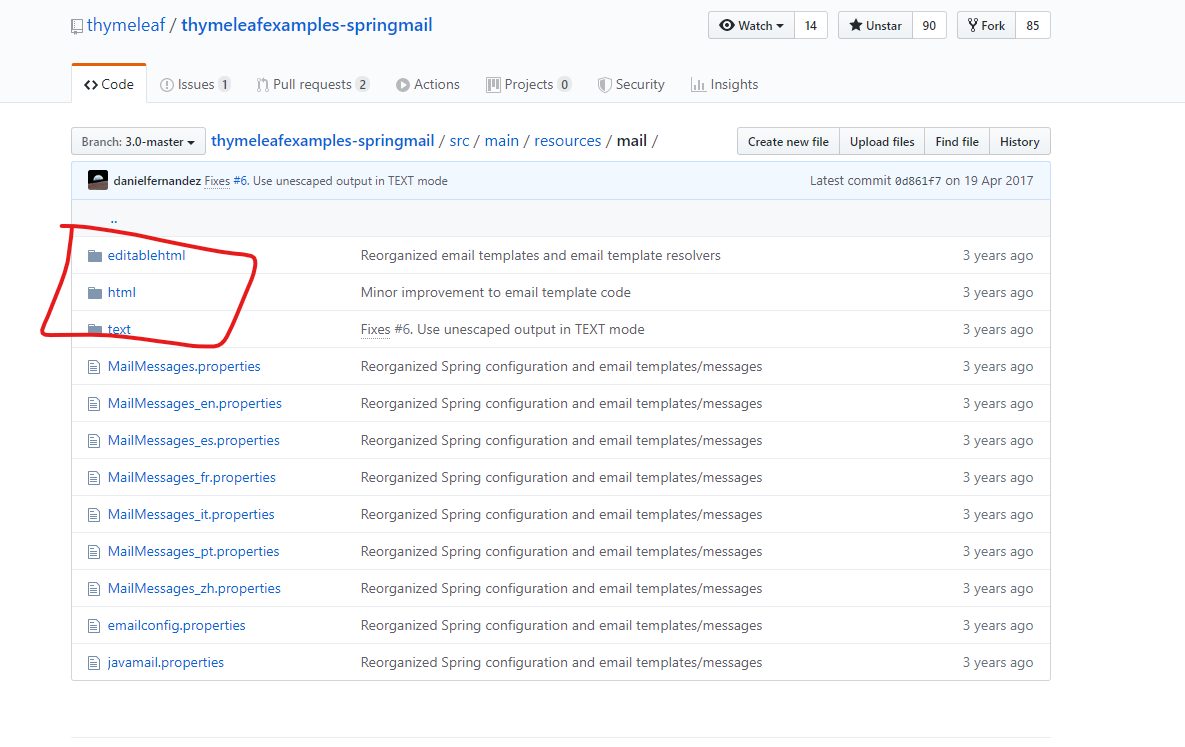1185x747 pixels.
Task: Open the thymeleafexamples-springmail title link
Action: pos(307,25)
